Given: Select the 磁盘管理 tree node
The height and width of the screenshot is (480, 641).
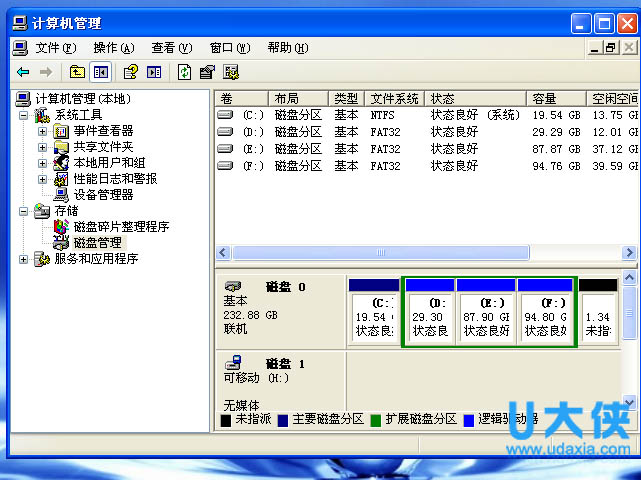Looking at the screenshot, I should click(x=98, y=243).
